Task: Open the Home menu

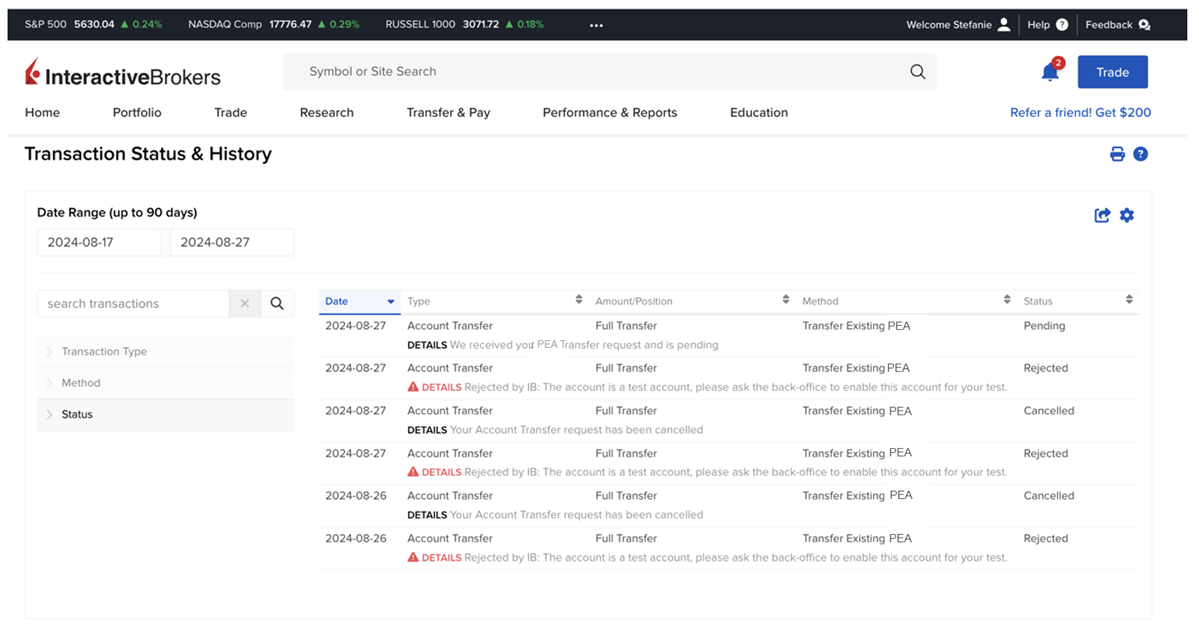Action: [42, 112]
